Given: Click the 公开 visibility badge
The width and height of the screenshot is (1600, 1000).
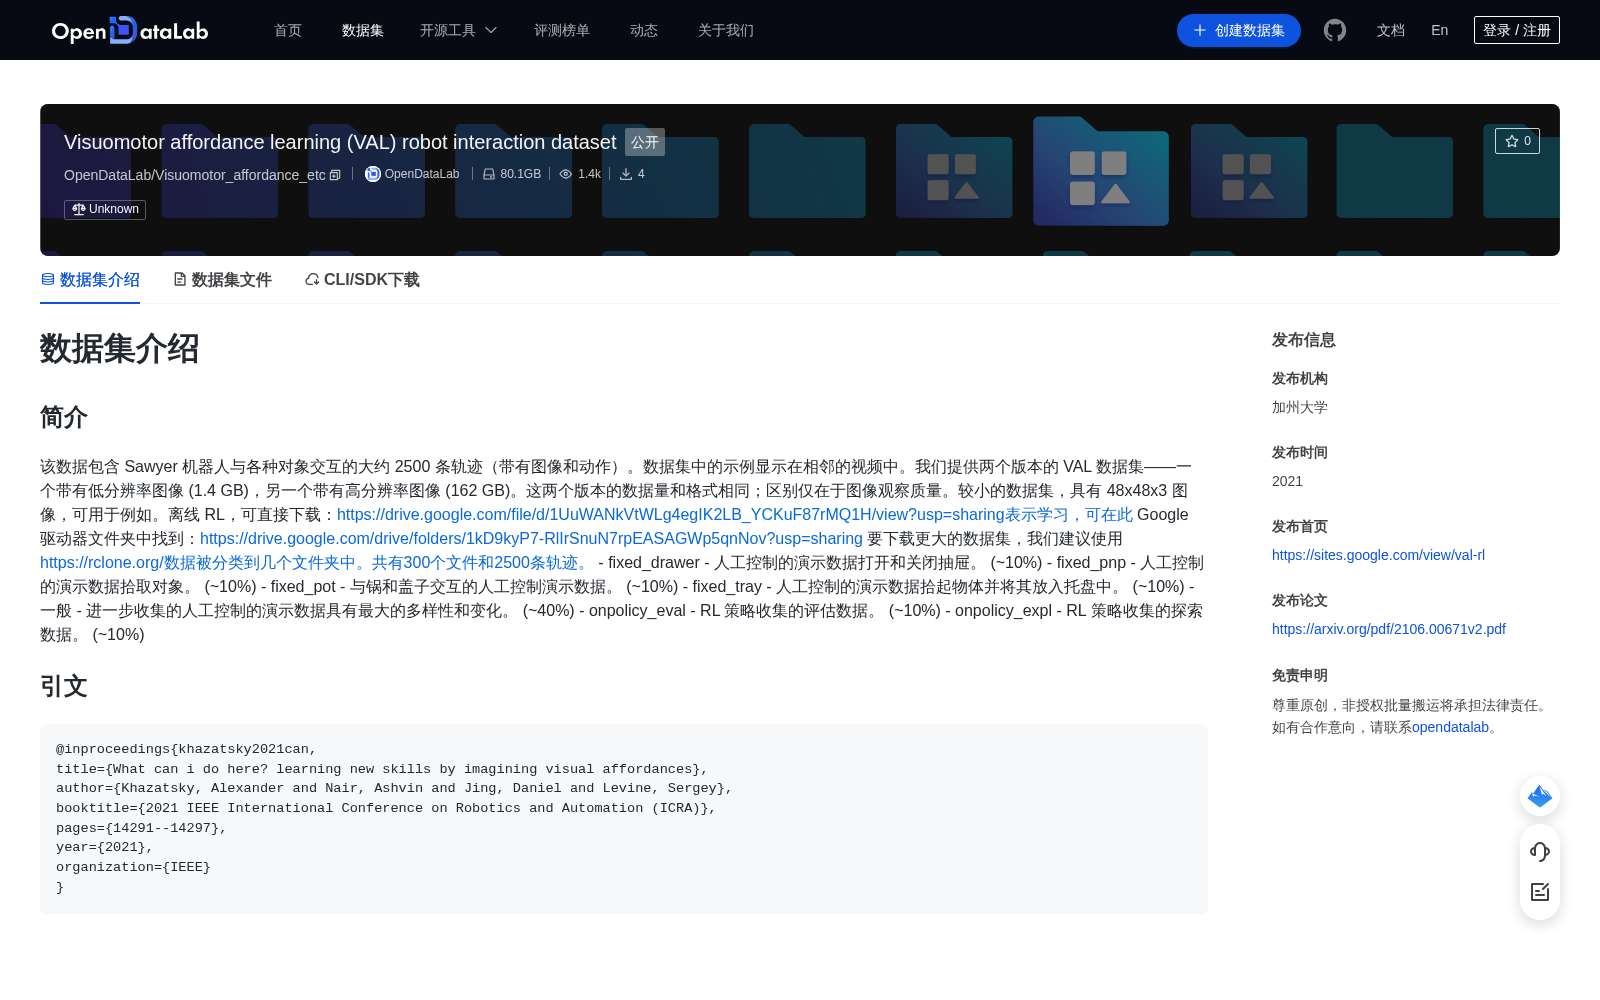Looking at the screenshot, I should (645, 142).
